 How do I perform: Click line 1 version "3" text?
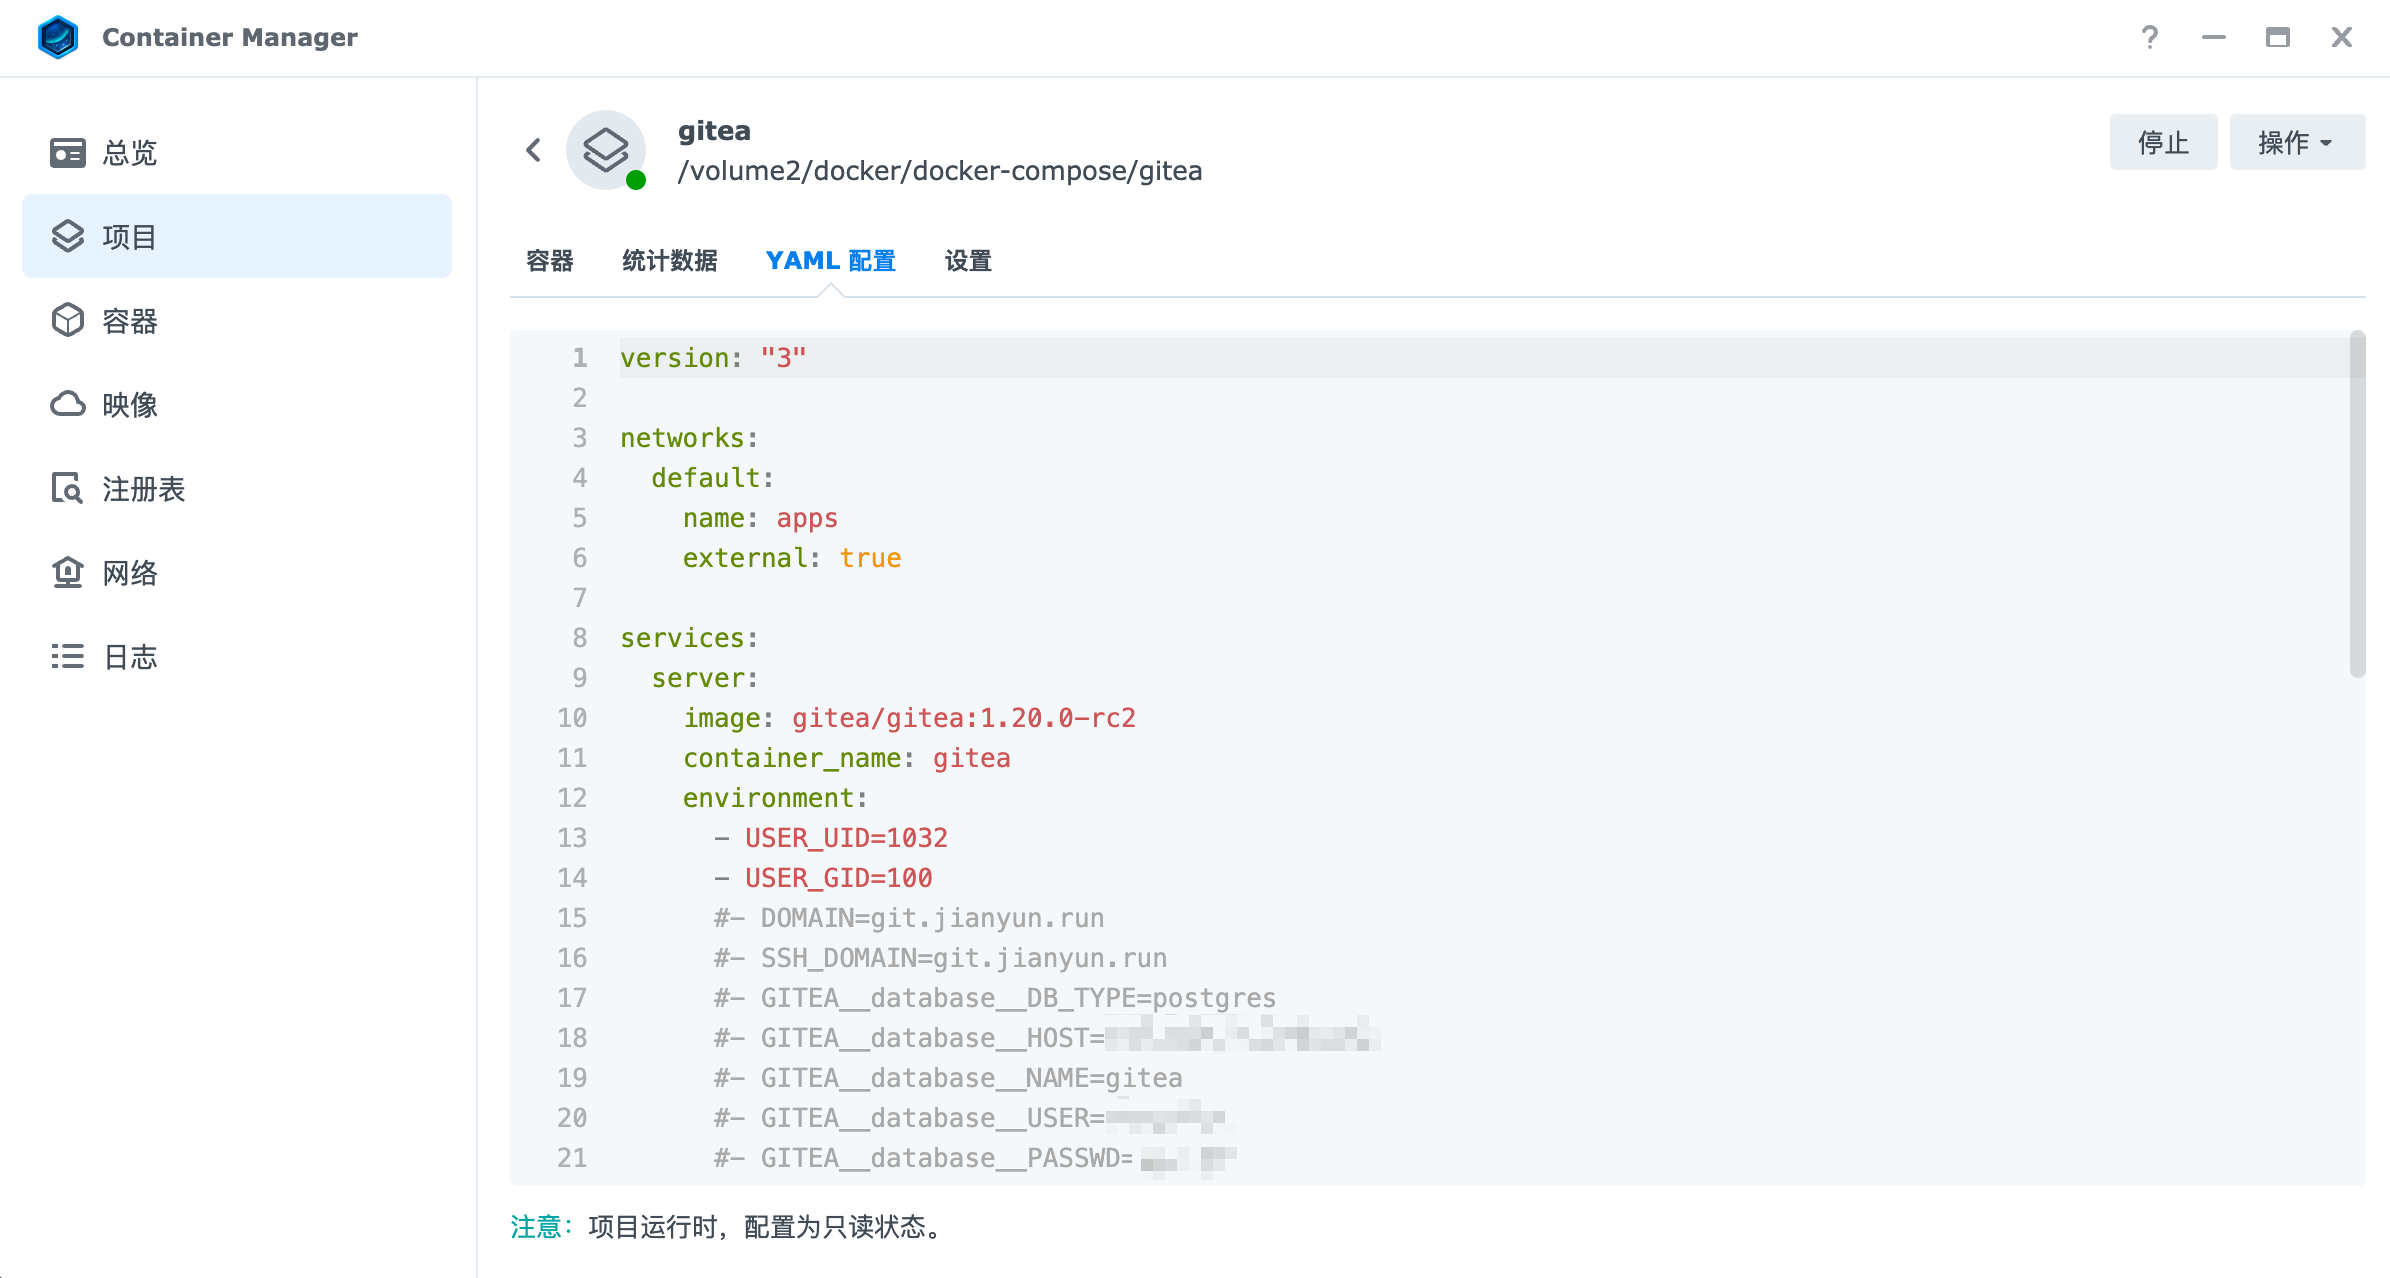click(713, 358)
